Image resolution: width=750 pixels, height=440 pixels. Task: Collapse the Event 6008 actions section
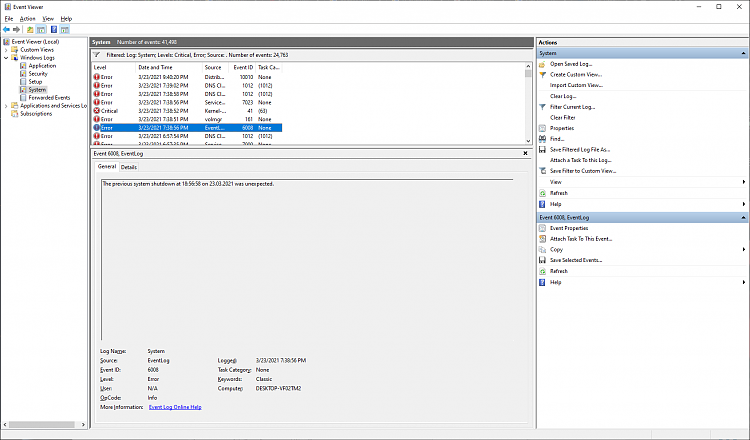[743, 218]
